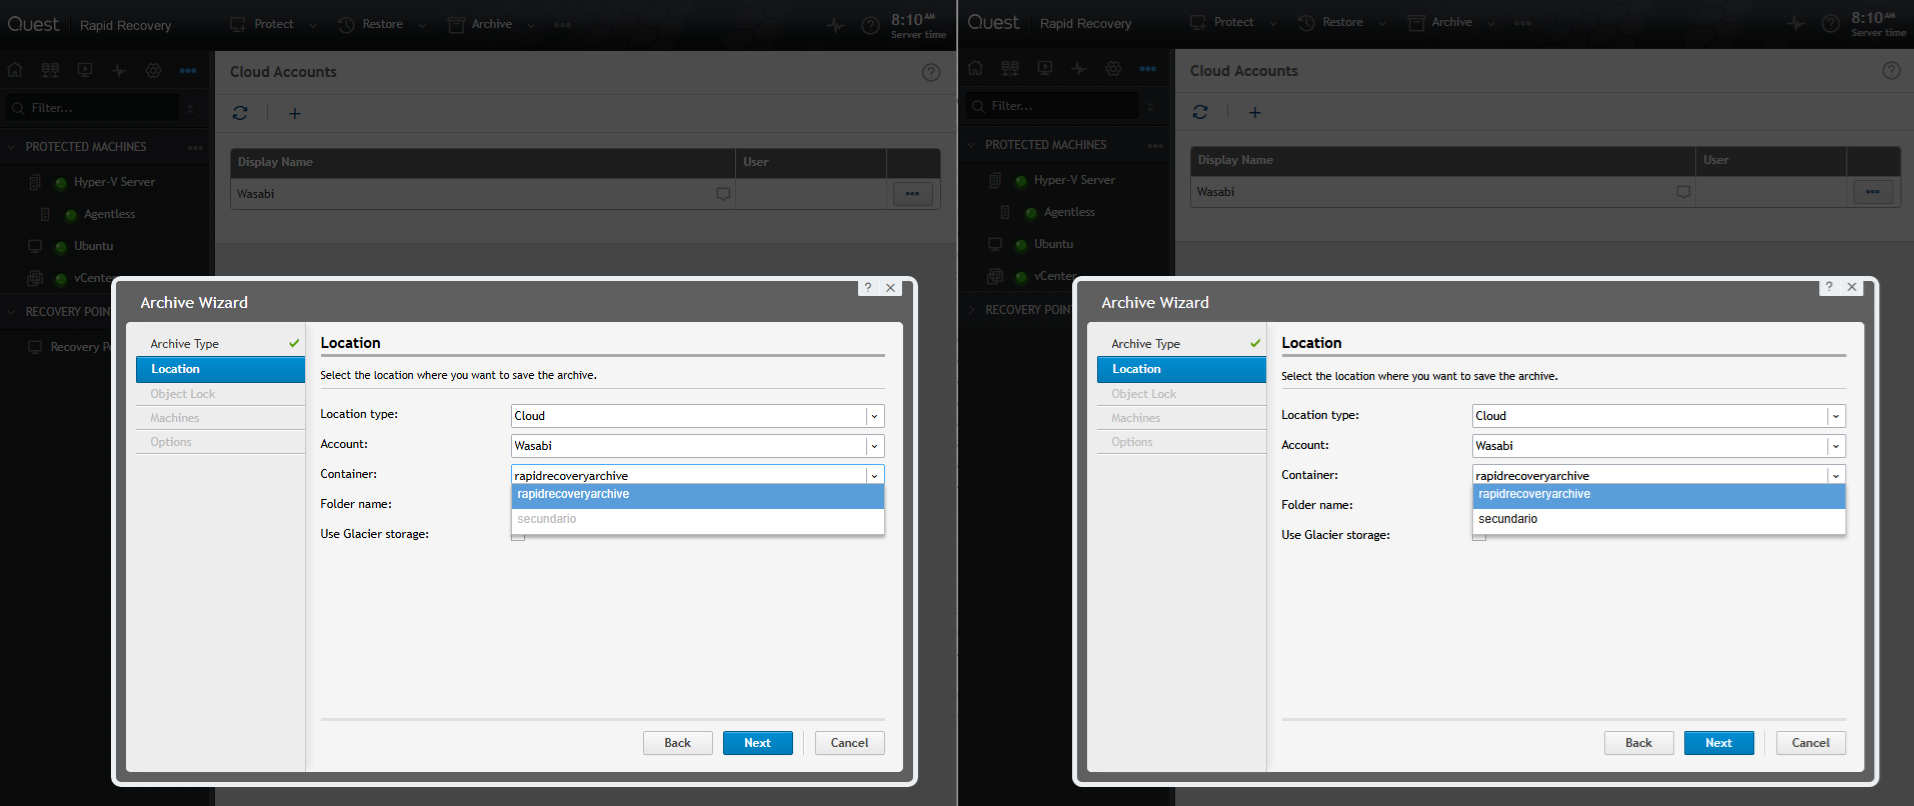Select secundario in right container list

(1658, 519)
